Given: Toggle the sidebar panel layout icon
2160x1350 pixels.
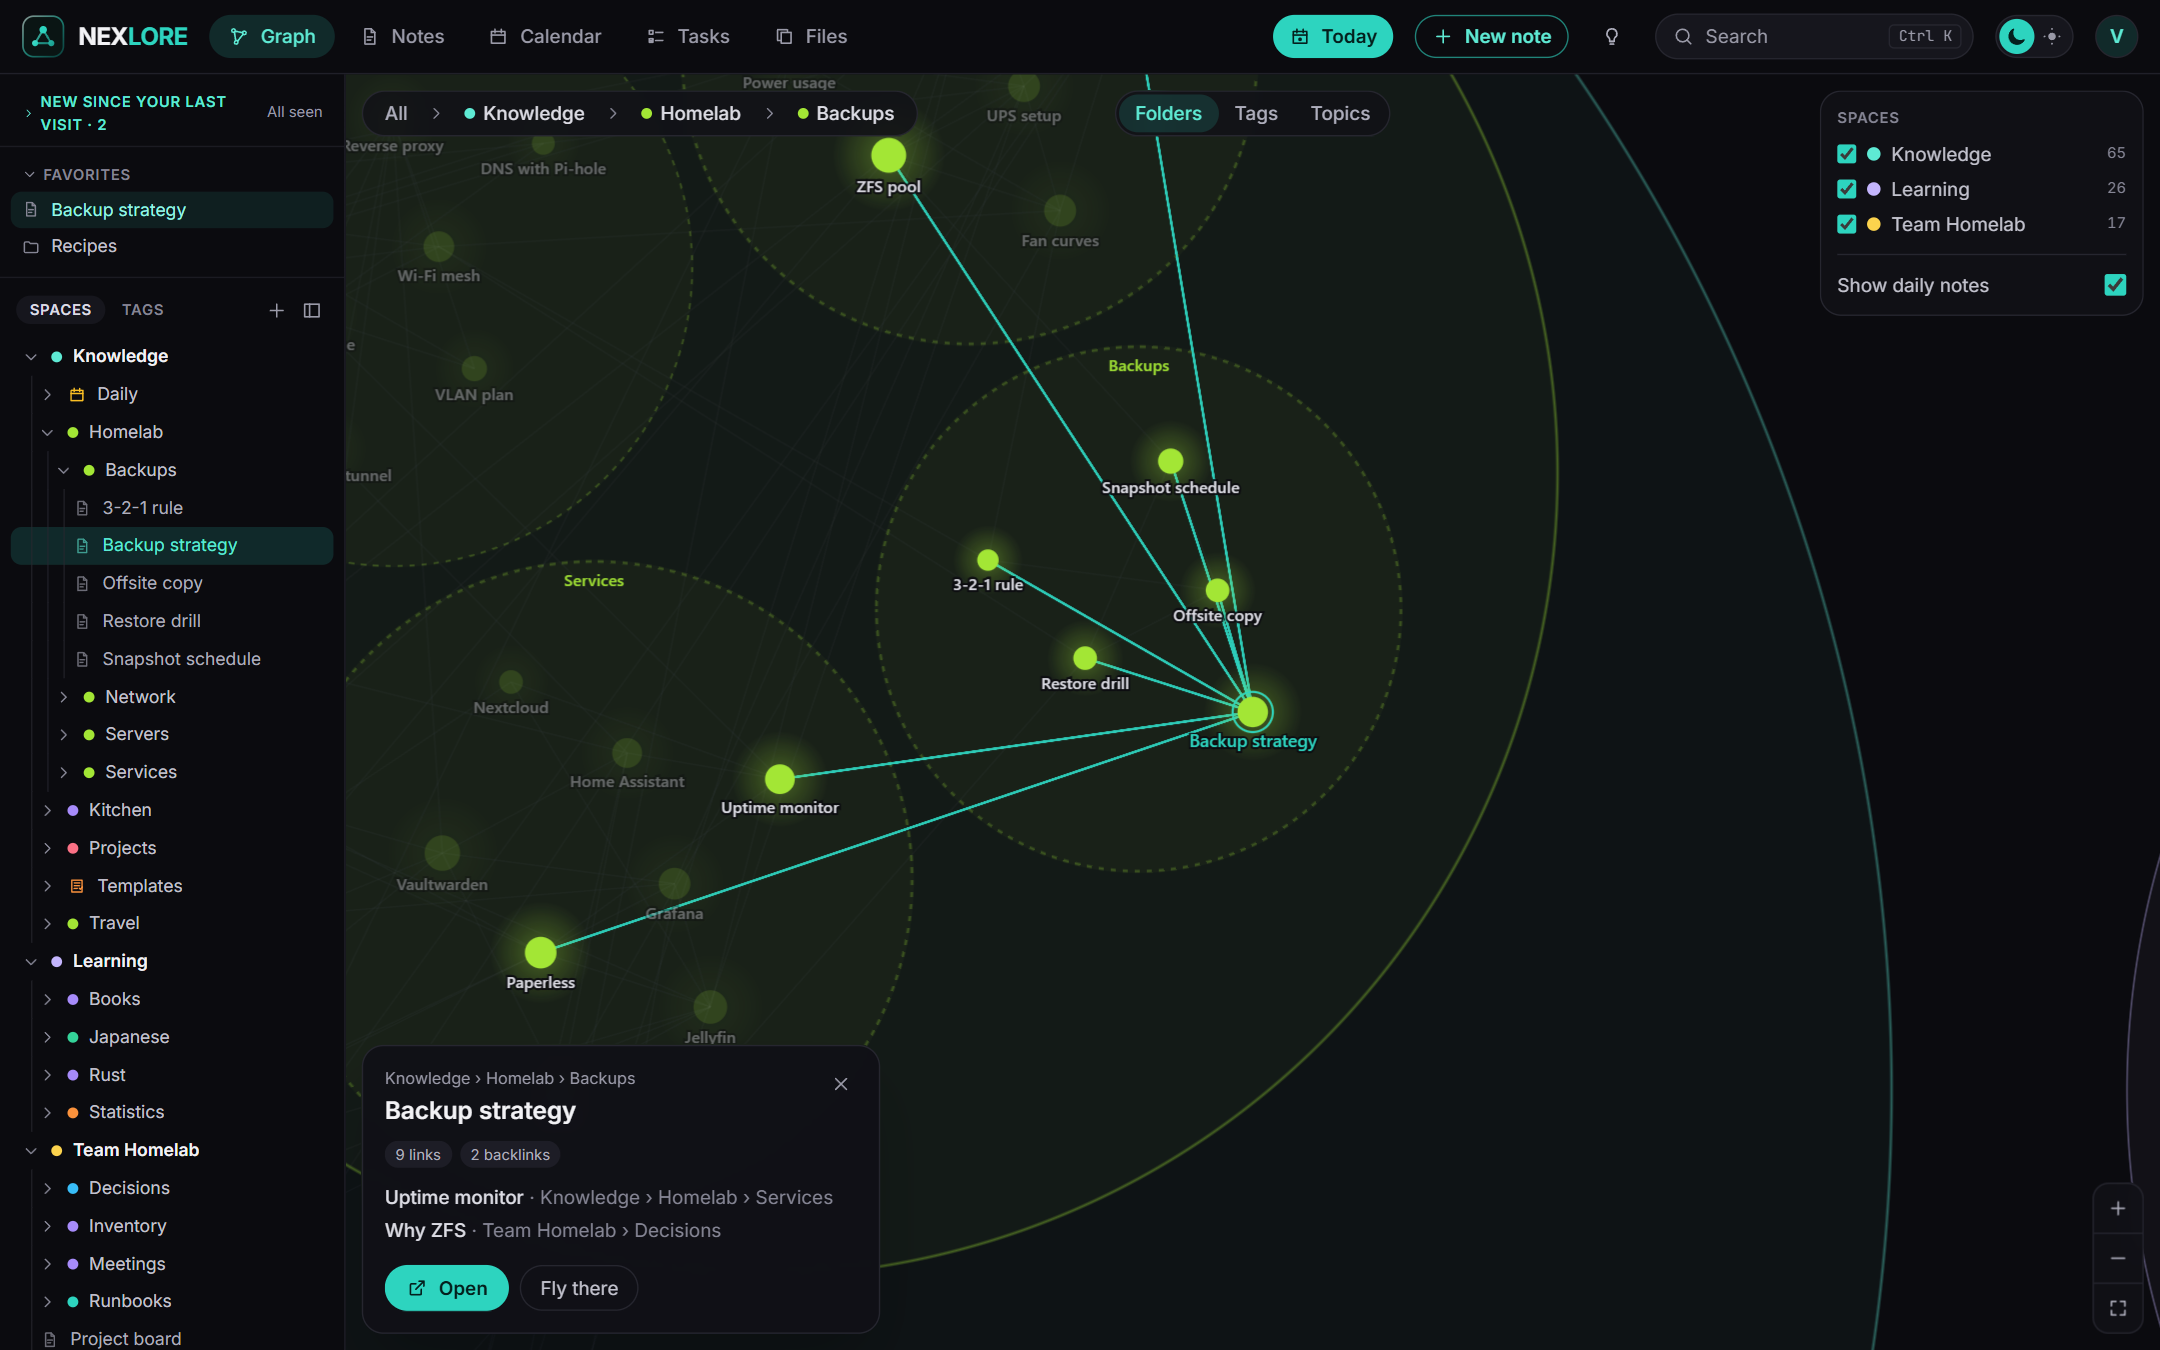Looking at the screenshot, I should pyautogui.click(x=312, y=310).
